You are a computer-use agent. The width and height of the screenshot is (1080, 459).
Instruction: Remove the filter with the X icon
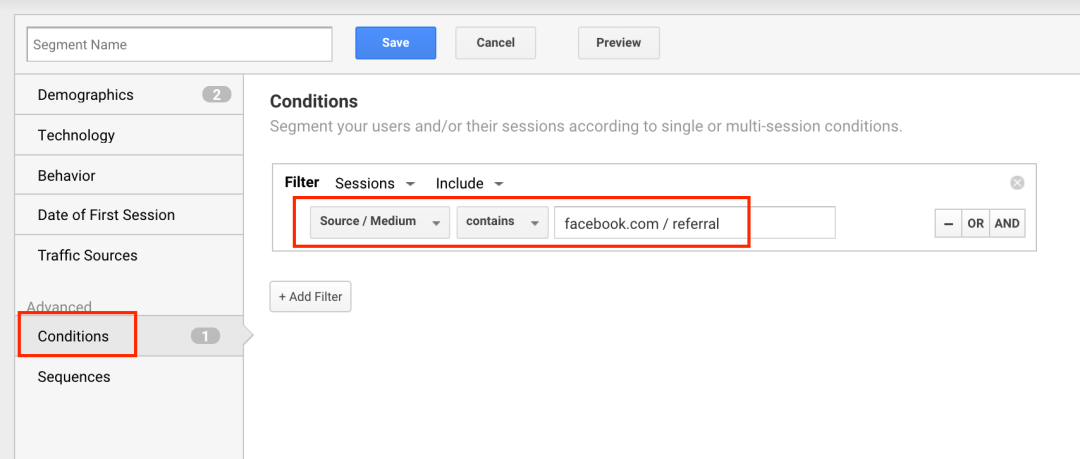pos(1017,183)
